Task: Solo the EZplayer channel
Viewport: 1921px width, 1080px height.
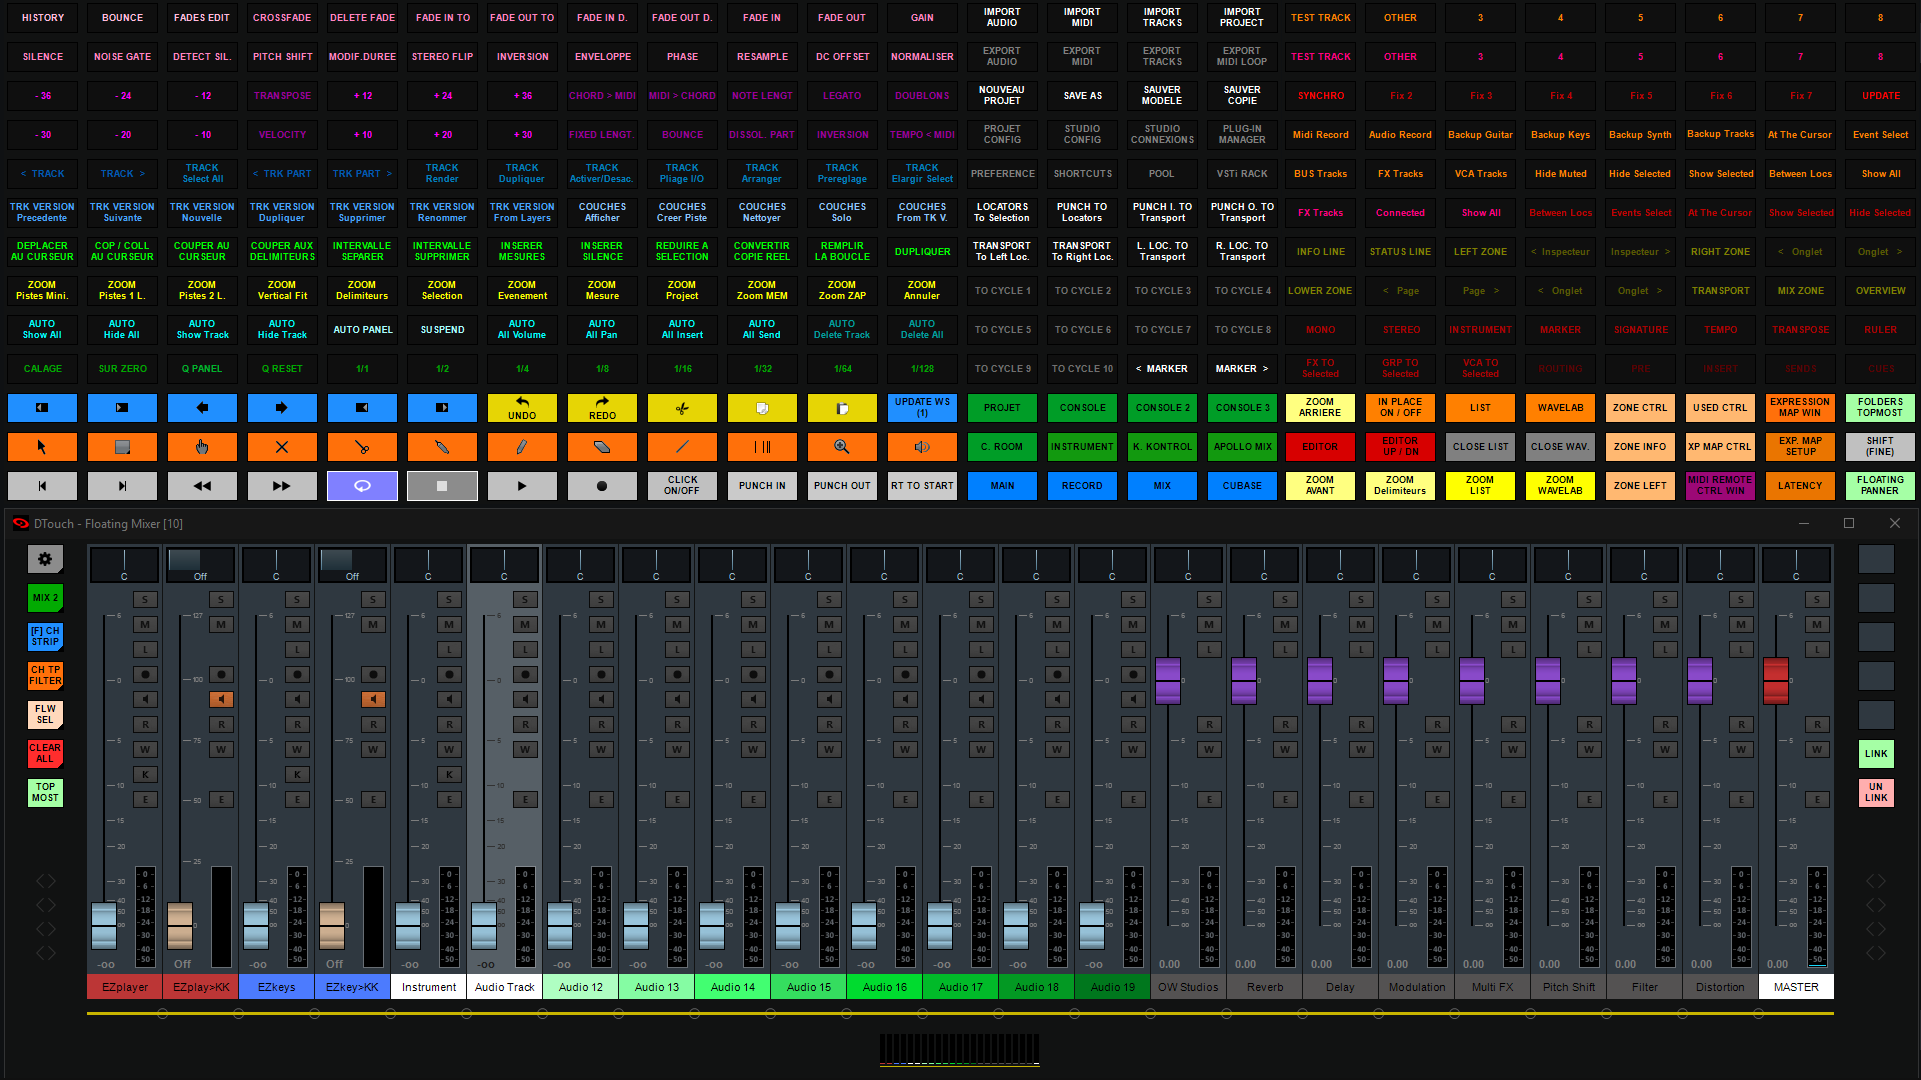Action: pos(145,600)
